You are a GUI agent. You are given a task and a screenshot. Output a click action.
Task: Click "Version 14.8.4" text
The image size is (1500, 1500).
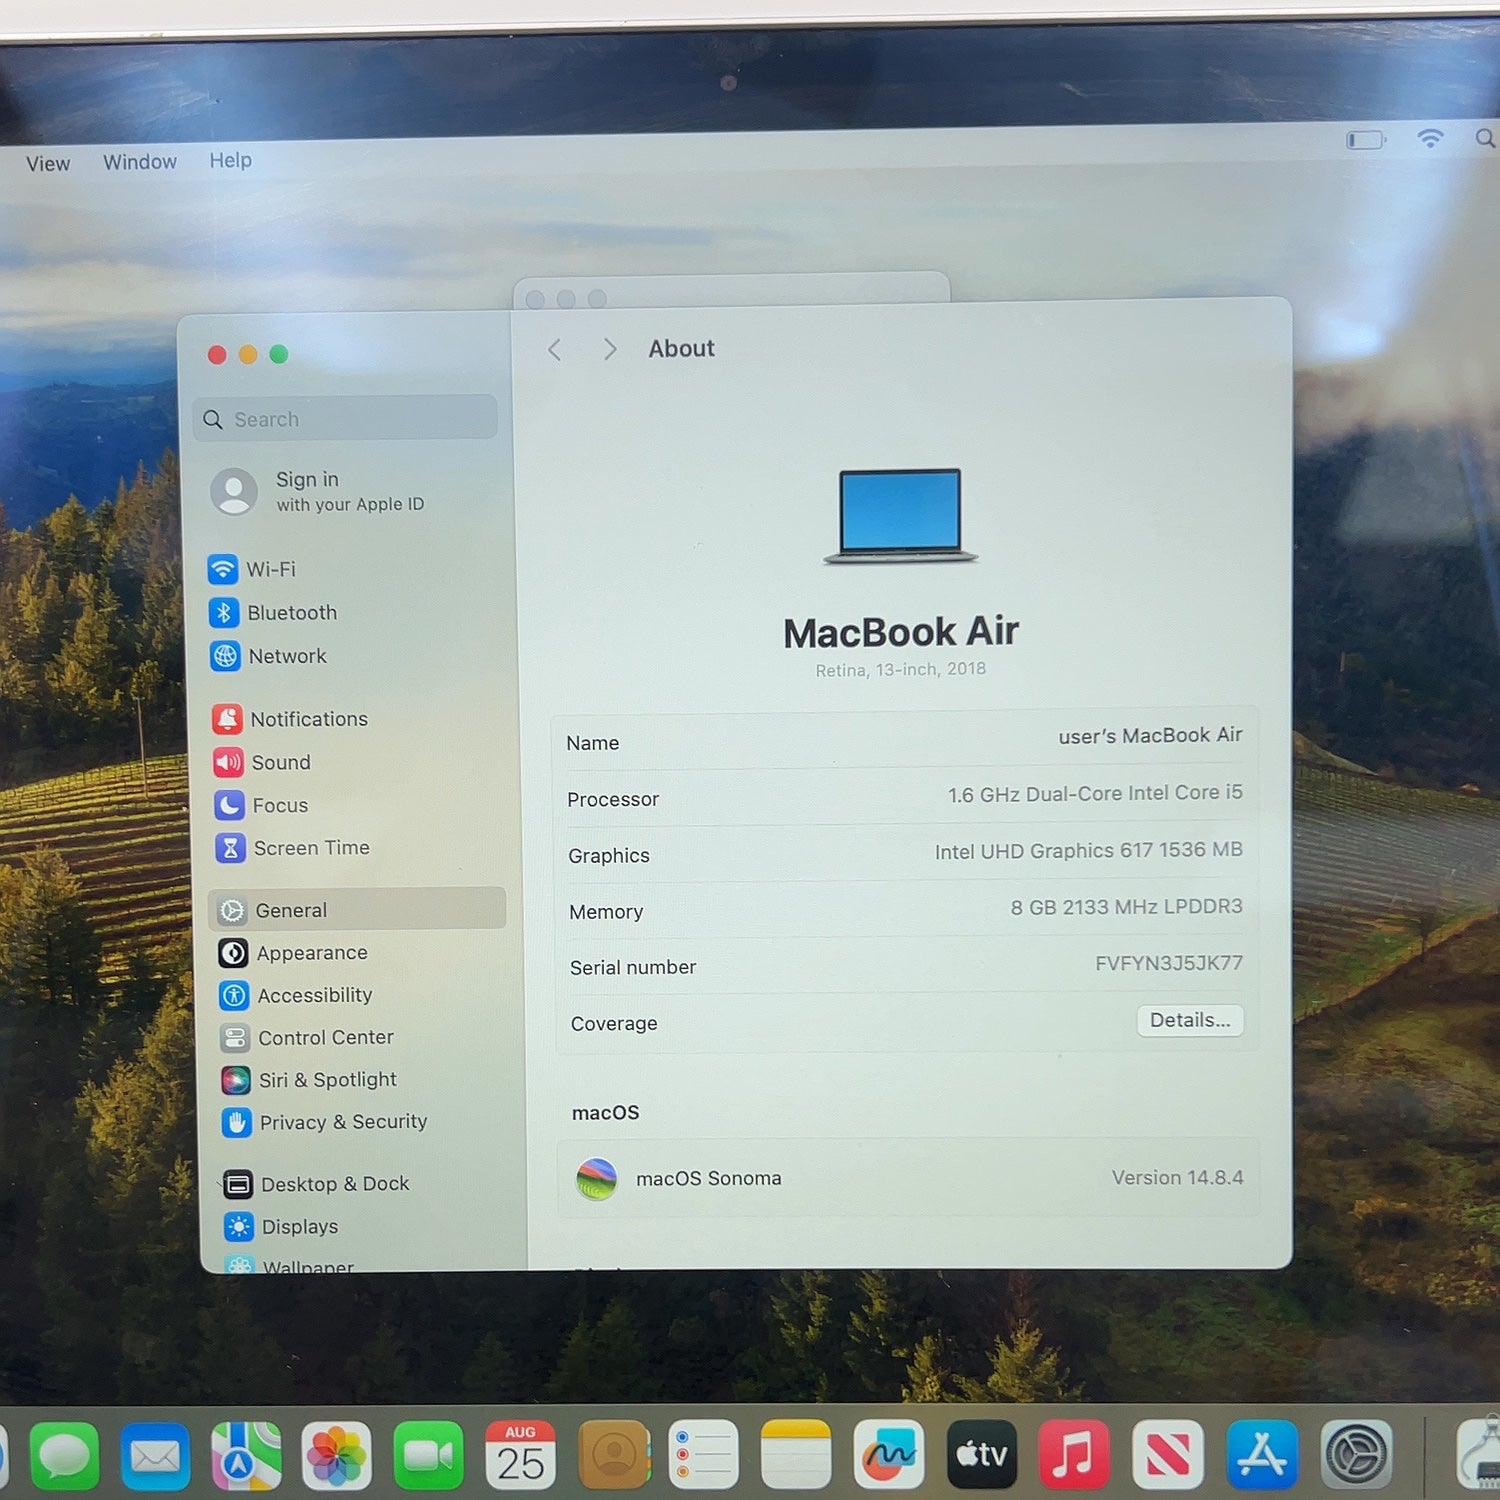1177,1178
